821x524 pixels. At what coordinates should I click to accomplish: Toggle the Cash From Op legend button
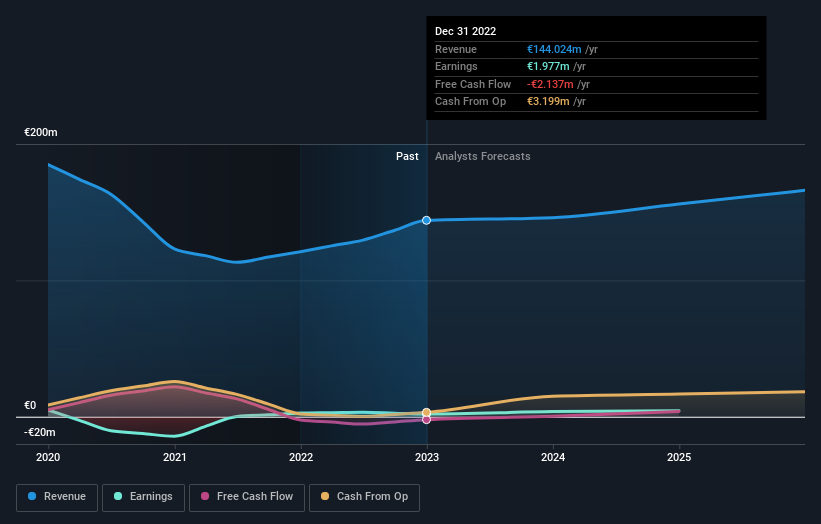[364, 497]
